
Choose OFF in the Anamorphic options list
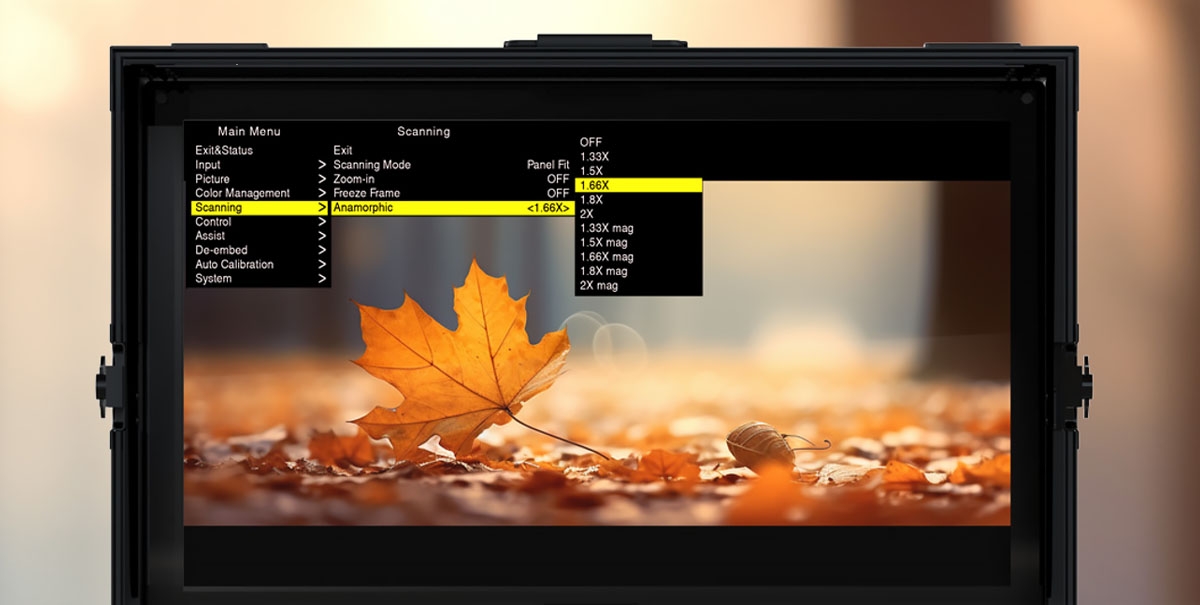591,142
